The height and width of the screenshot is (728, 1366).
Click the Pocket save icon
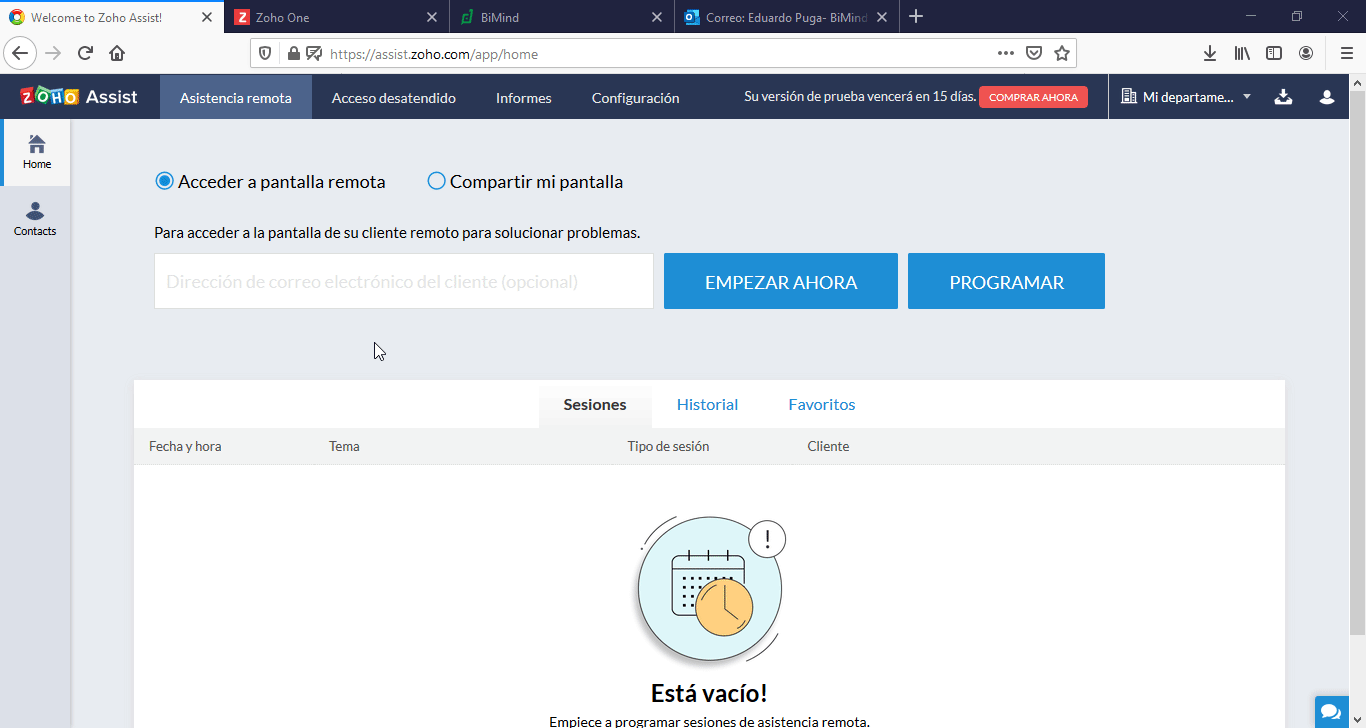tap(1035, 54)
